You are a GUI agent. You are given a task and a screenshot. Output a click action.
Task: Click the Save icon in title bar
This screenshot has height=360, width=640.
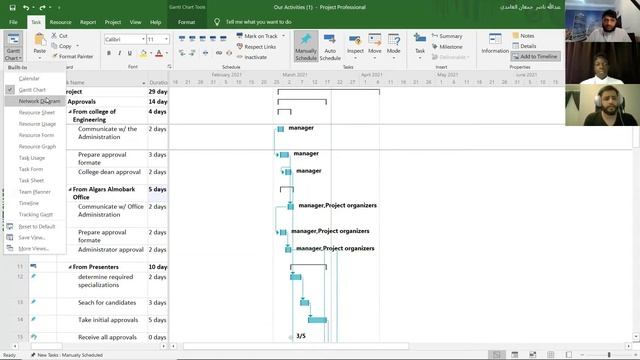coord(13,7)
